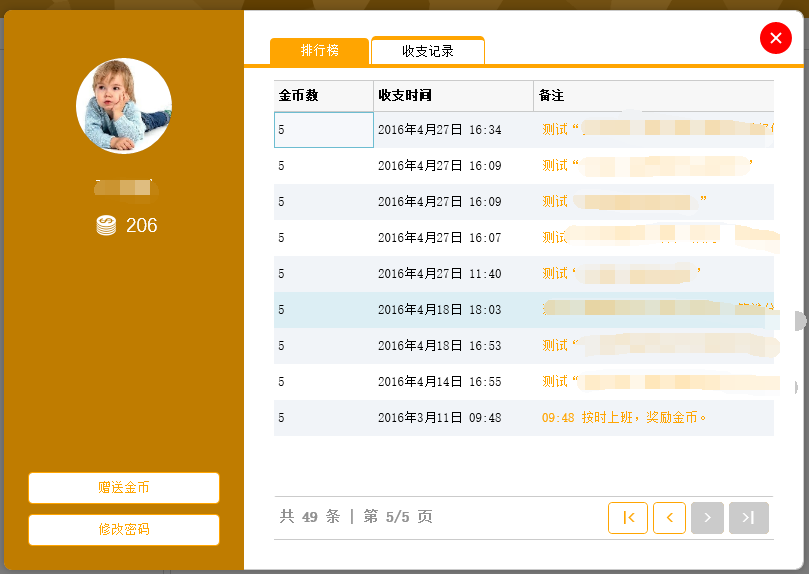Viewport: 809px width, 574px height.
Task: Click the gold coin stack icon
Action: coord(106,226)
